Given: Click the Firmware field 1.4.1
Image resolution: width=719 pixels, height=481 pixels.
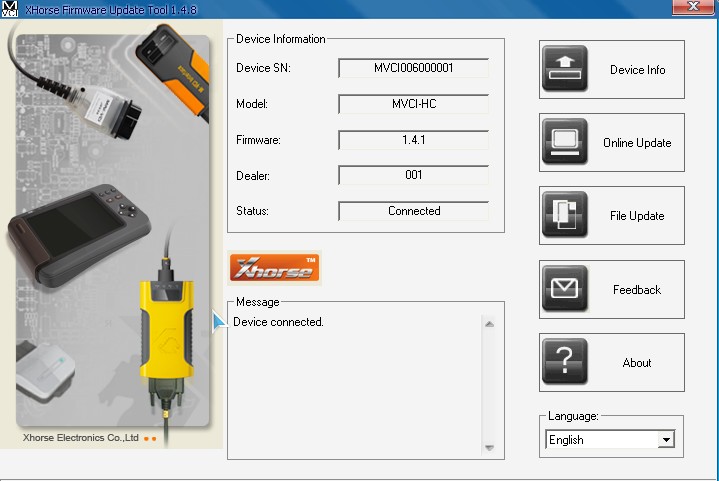Looking at the screenshot, I should click(414, 140).
